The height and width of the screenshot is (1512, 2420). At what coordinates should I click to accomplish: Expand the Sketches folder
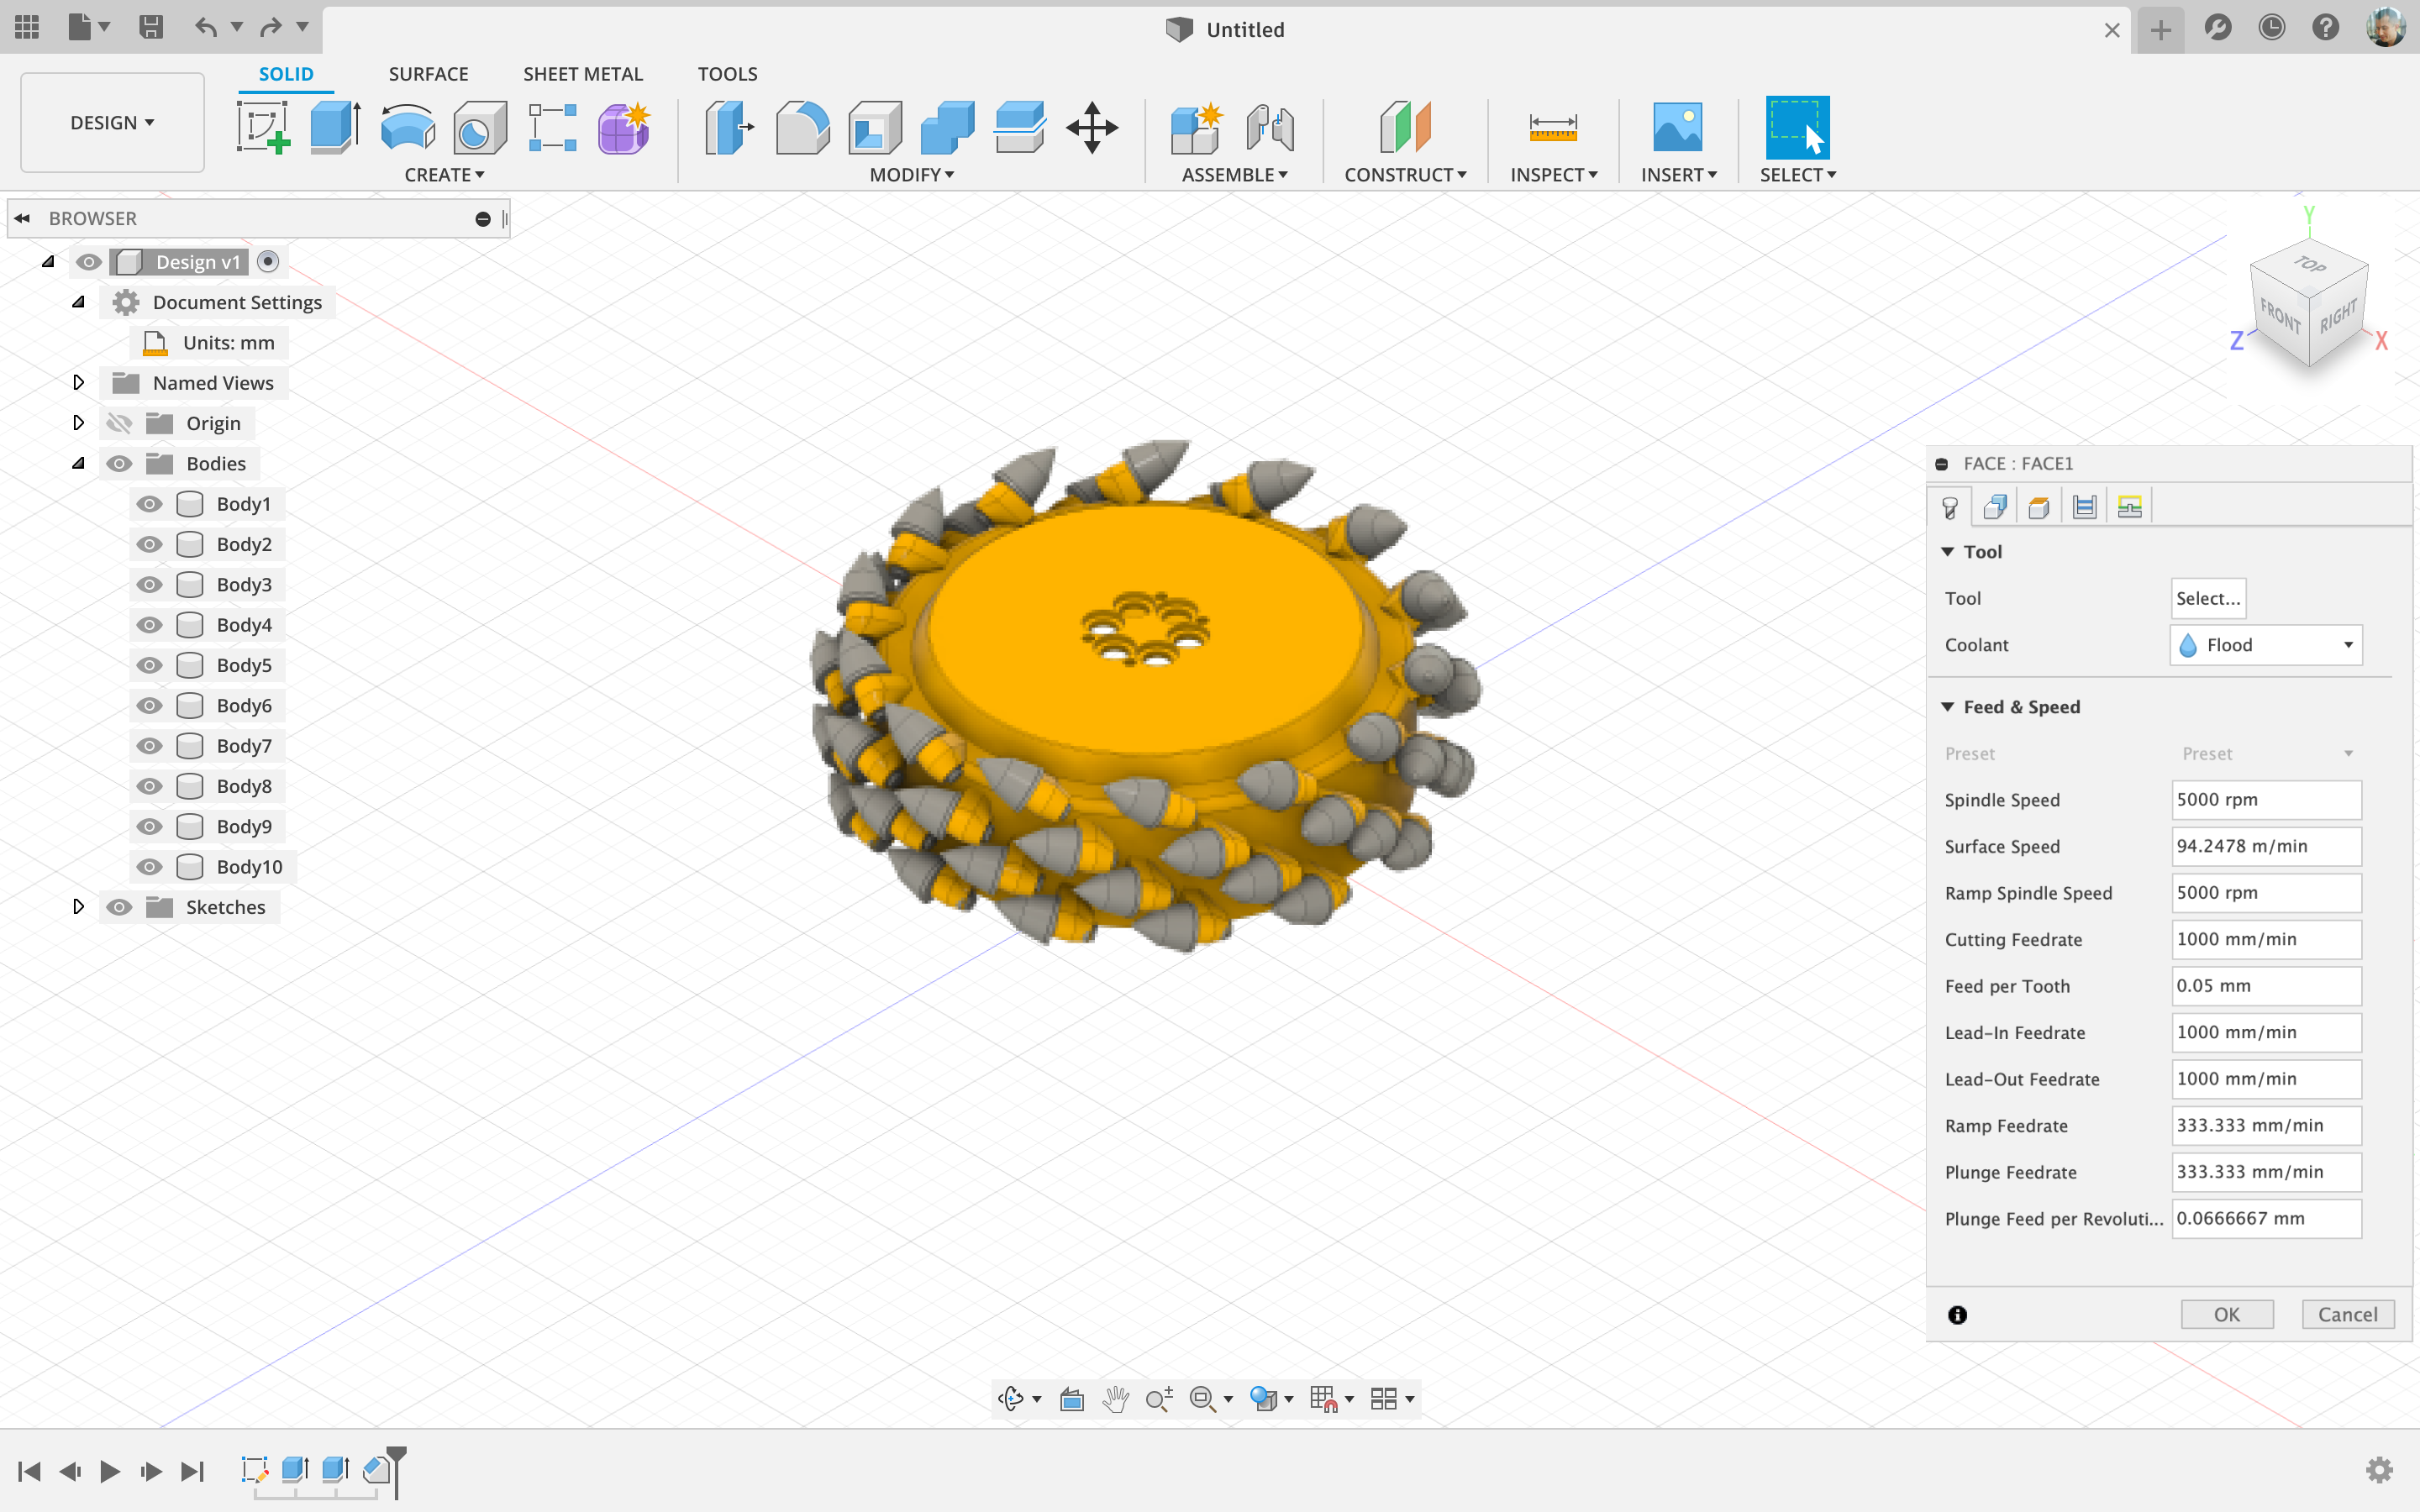78,907
